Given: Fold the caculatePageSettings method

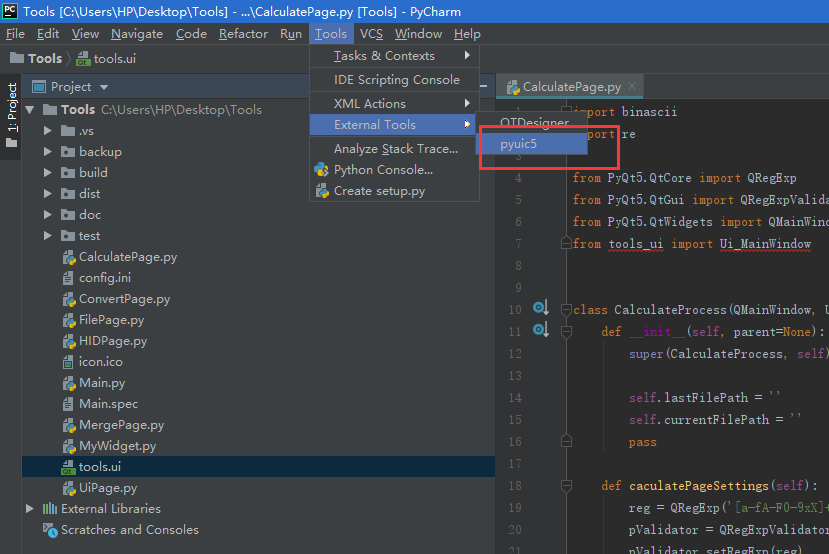Looking at the screenshot, I should (x=566, y=485).
